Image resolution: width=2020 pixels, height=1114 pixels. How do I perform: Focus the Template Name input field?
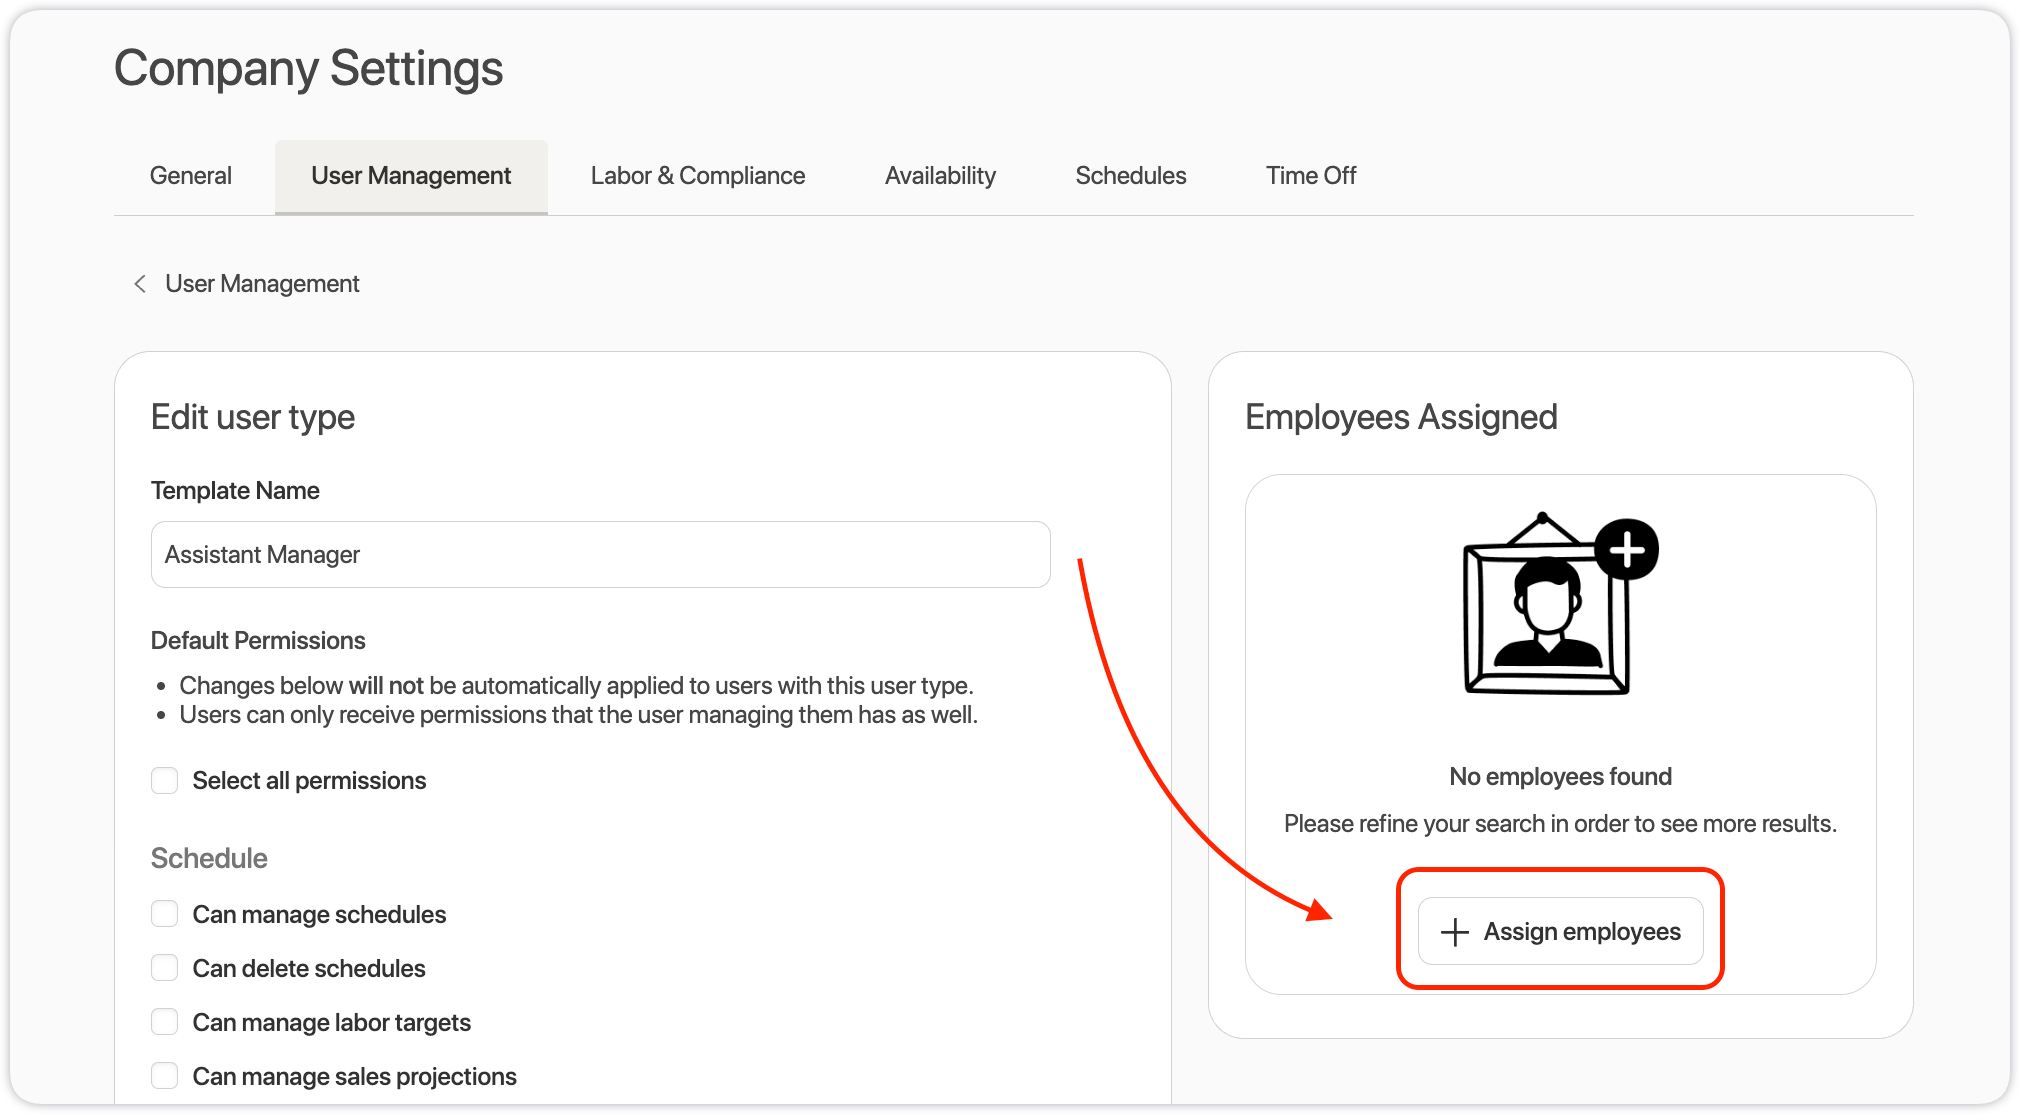tap(600, 554)
